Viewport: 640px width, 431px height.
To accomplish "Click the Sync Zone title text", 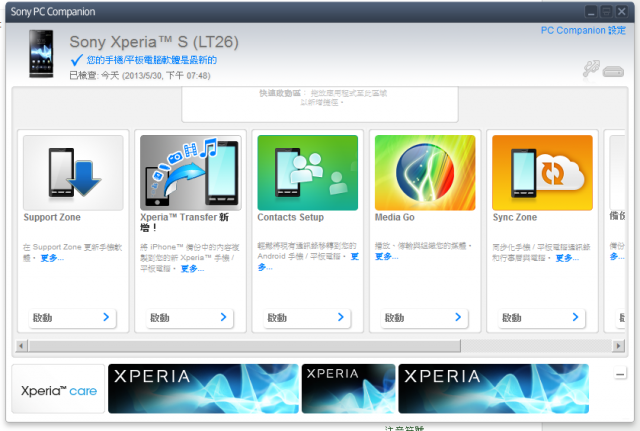I will coord(515,218).
